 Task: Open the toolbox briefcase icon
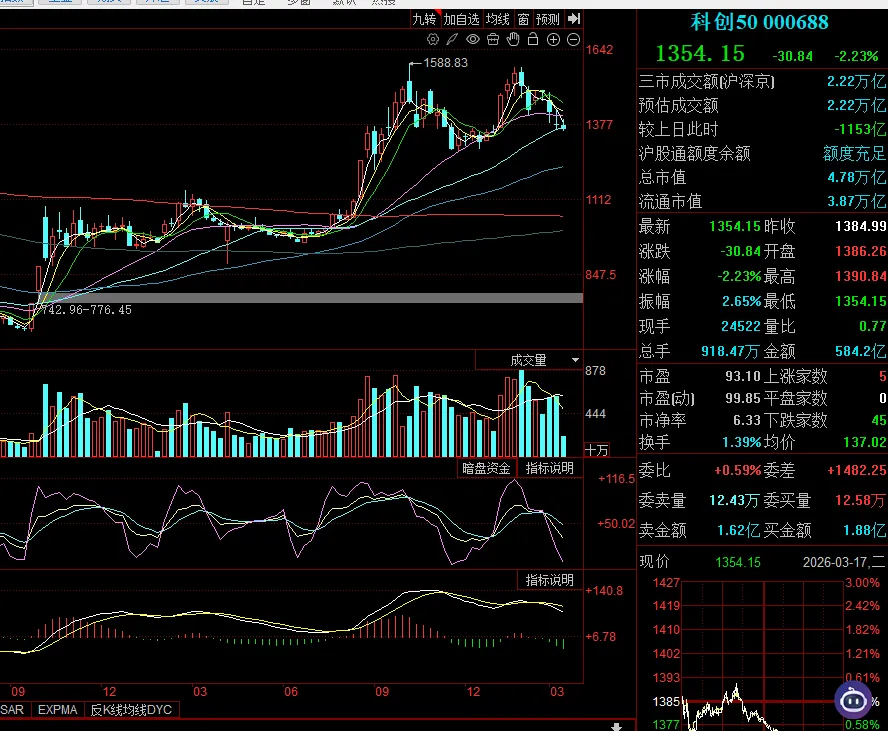point(493,39)
